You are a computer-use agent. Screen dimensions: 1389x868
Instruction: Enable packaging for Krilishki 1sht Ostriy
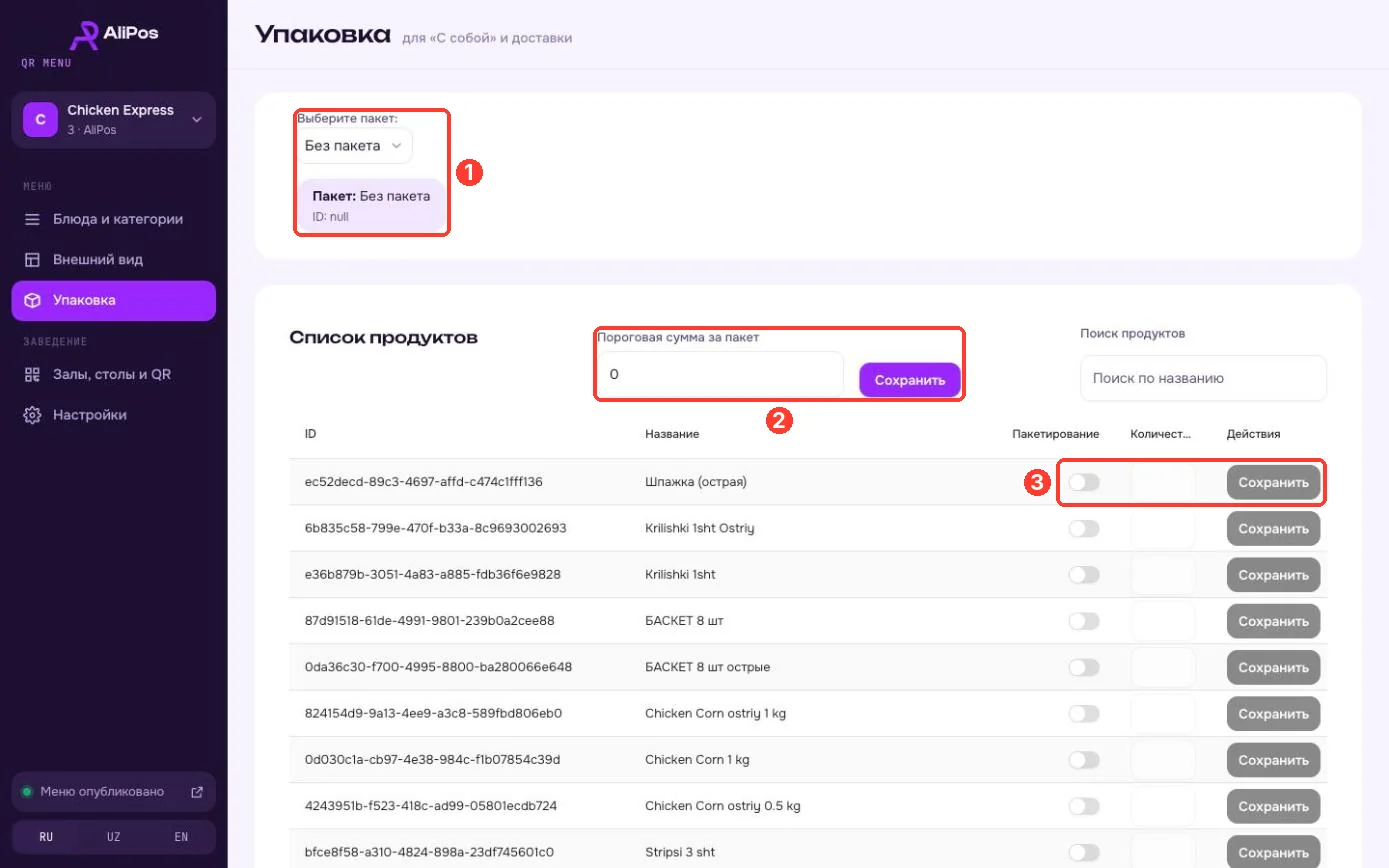1084,528
